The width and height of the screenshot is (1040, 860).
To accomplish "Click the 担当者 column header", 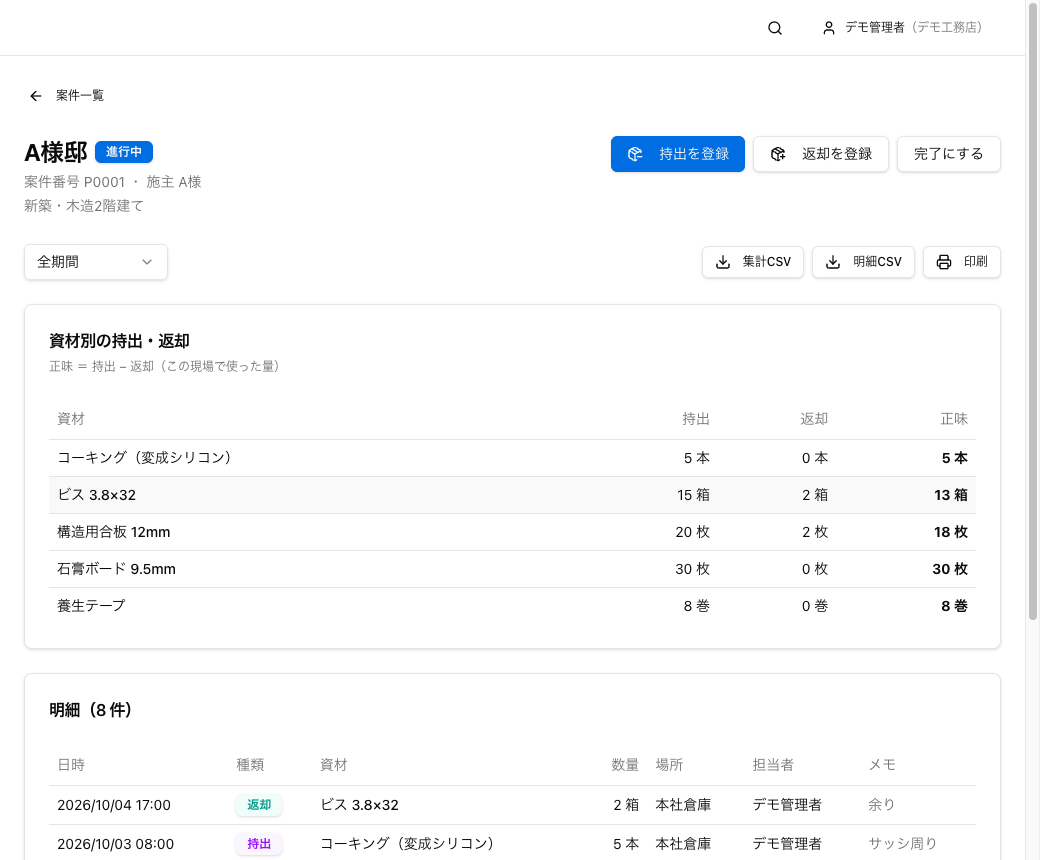I will click(773, 765).
